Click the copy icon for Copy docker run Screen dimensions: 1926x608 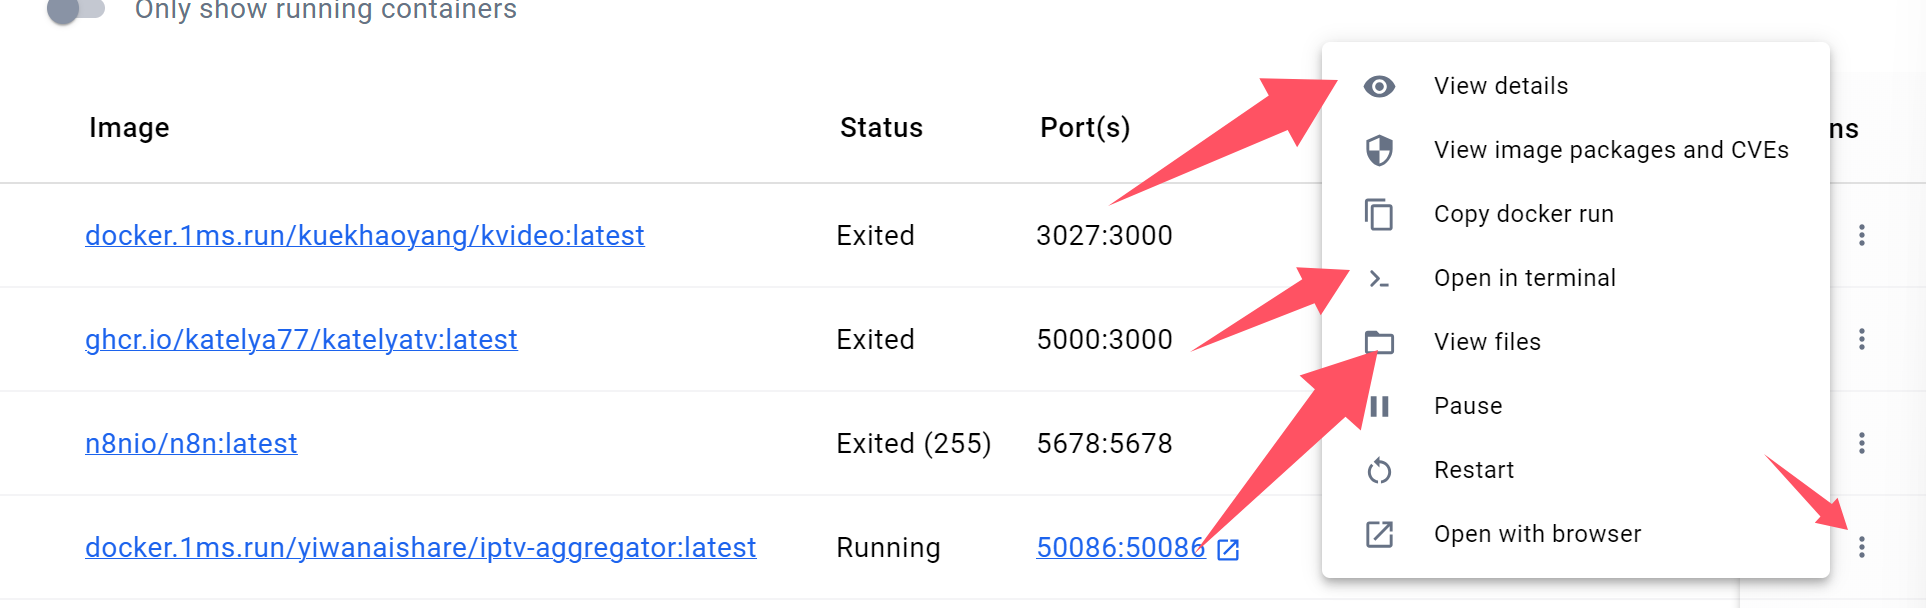(1379, 215)
